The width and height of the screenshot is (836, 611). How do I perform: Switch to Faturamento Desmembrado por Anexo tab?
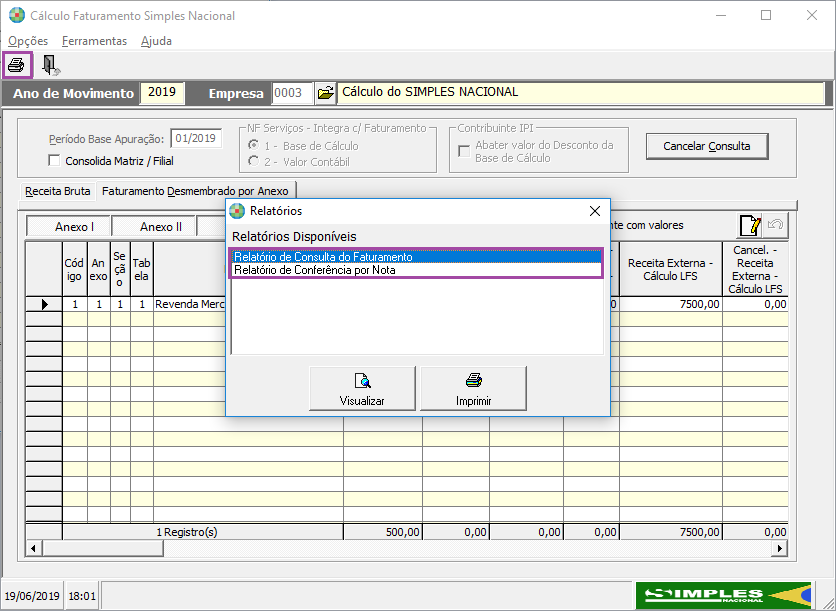click(x=195, y=191)
